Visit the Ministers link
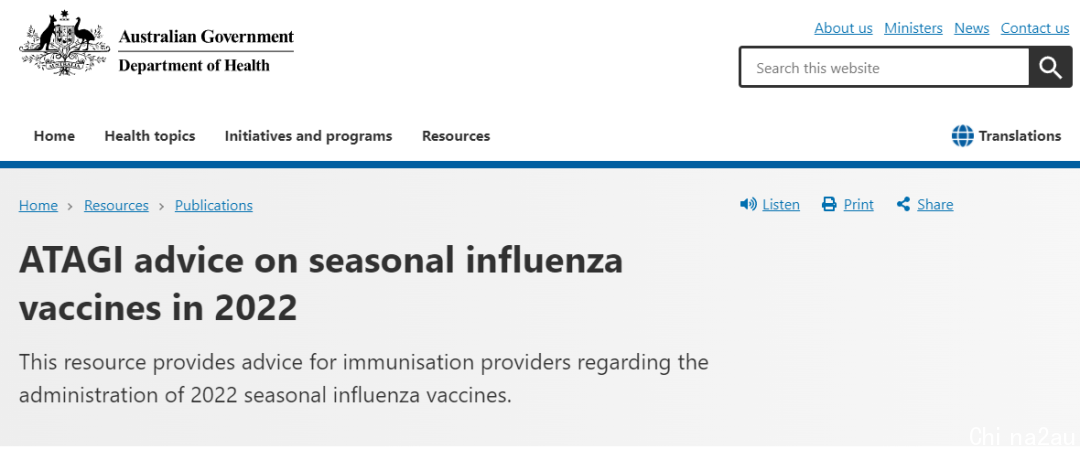The width and height of the screenshot is (1080, 449). coord(913,28)
